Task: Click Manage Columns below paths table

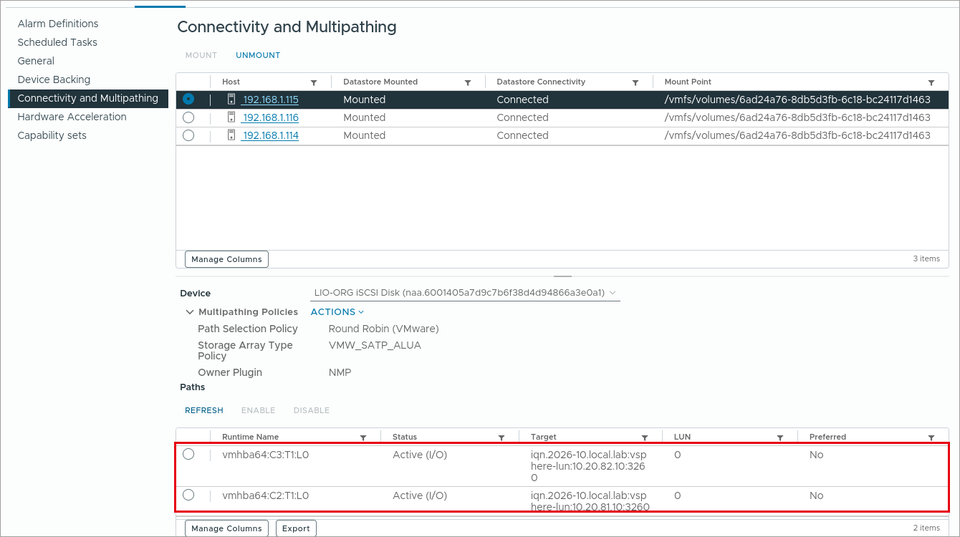Action: (x=227, y=528)
